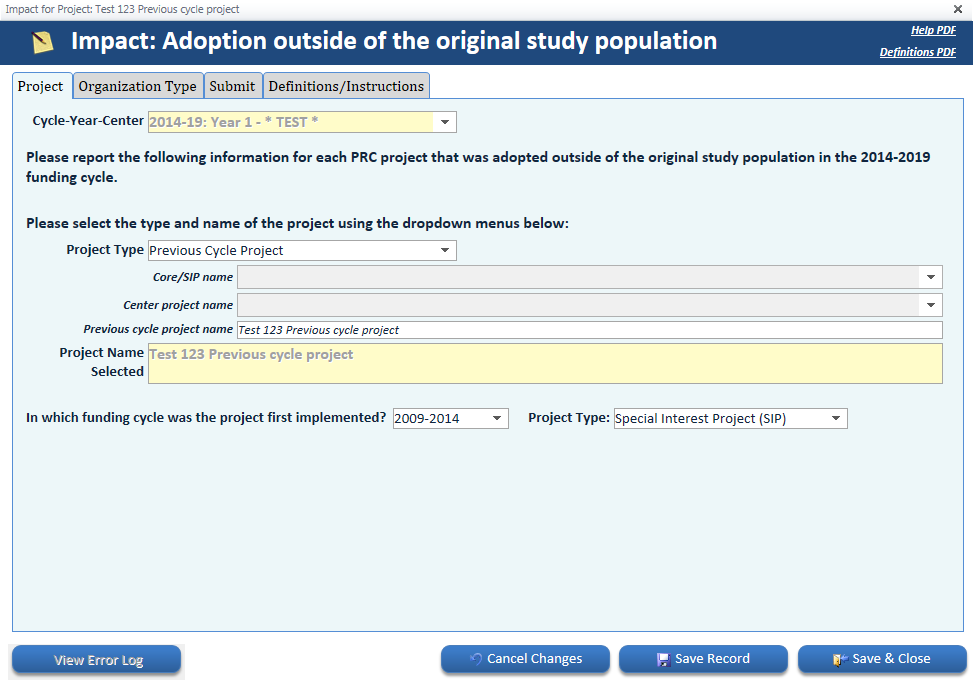Switch to the Organization Type tab
973x694 pixels.
coord(138,86)
